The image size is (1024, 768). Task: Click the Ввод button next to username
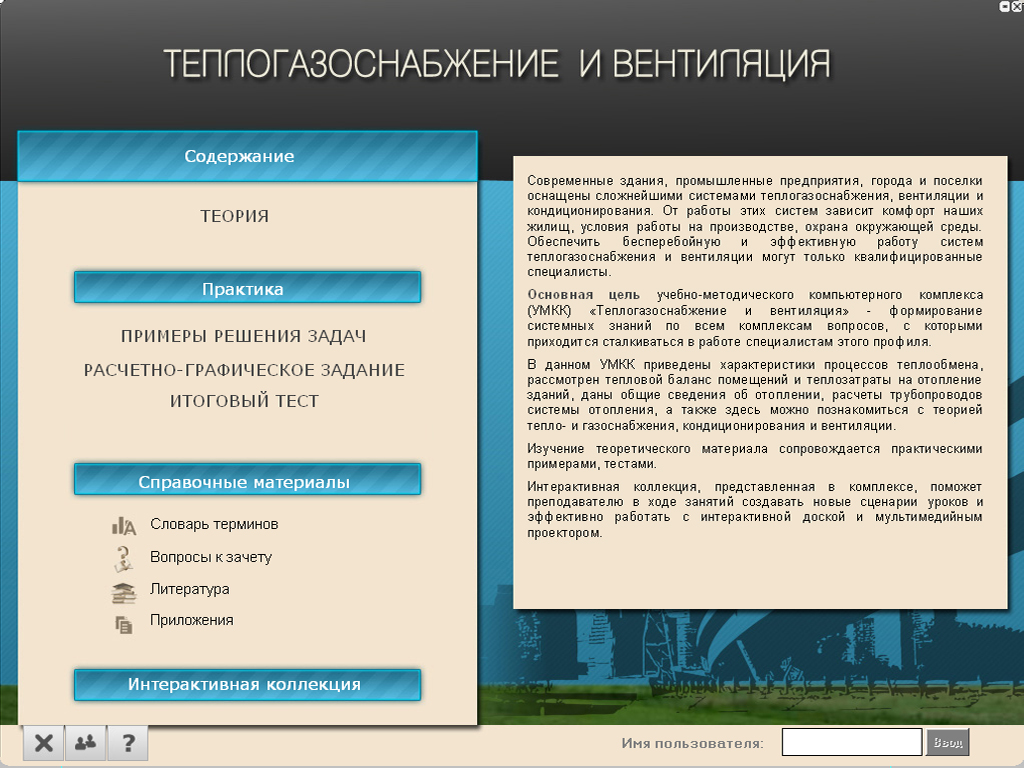[x=947, y=742]
